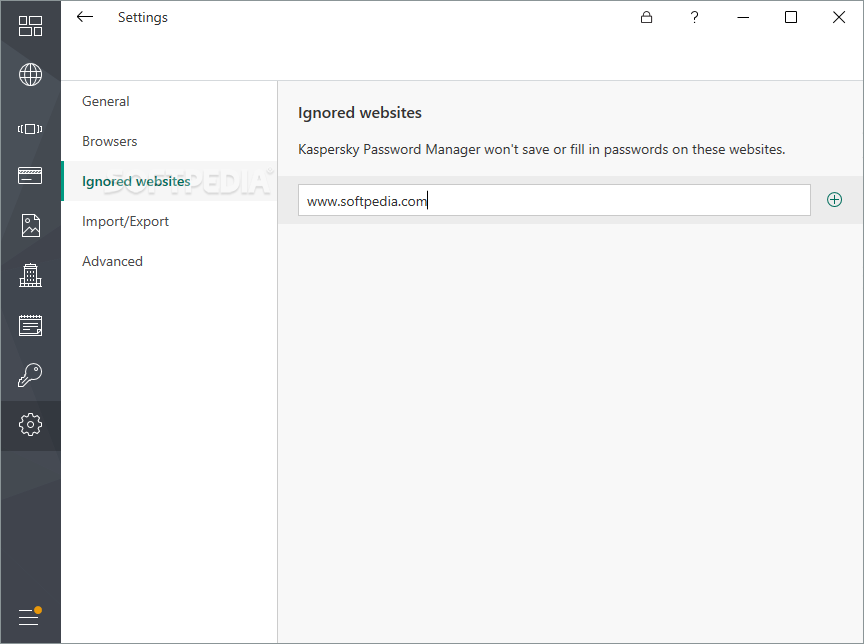The height and width of the screenshot is (644, 864).
Task: Open the Applications icon in sidebar
Action: [30, 129]
